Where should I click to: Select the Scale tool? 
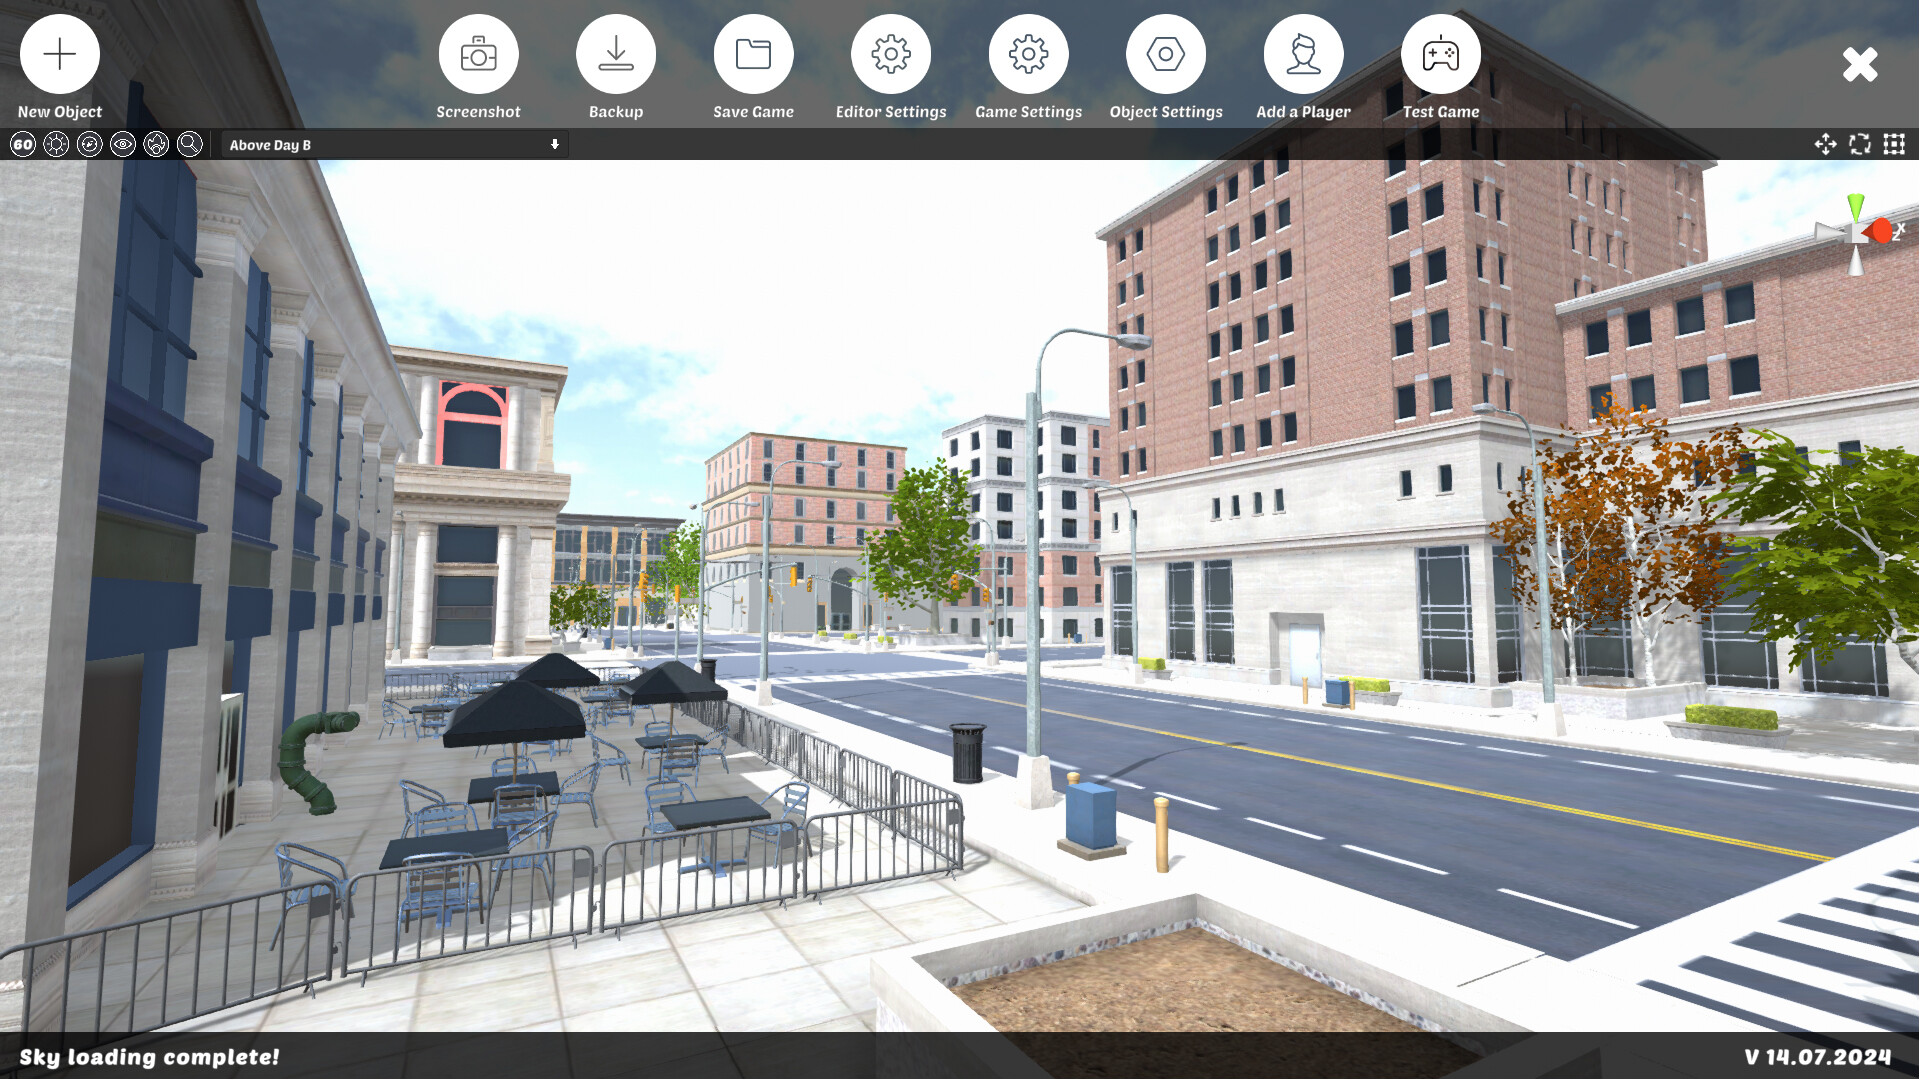tap(1892, 145)
